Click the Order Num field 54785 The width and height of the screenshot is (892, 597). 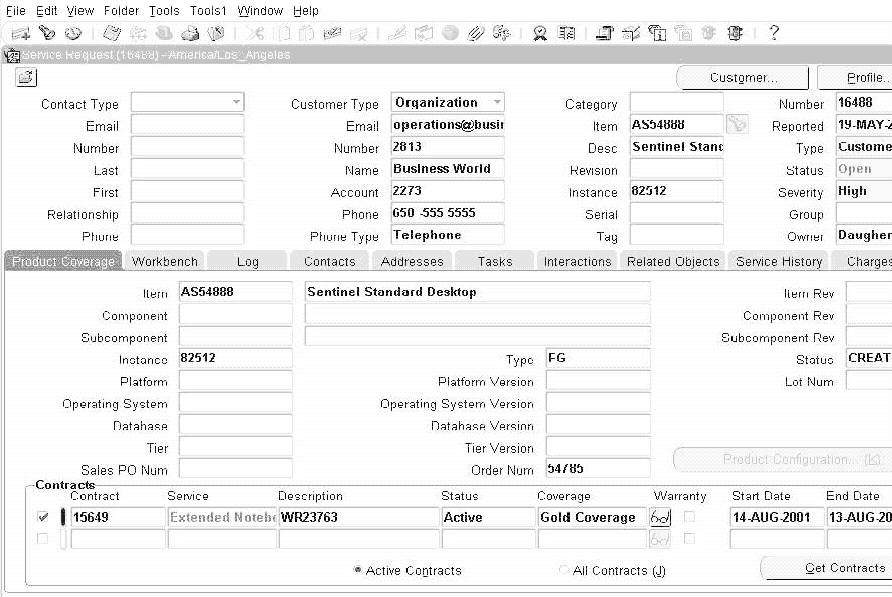click(x=598, y=468)
